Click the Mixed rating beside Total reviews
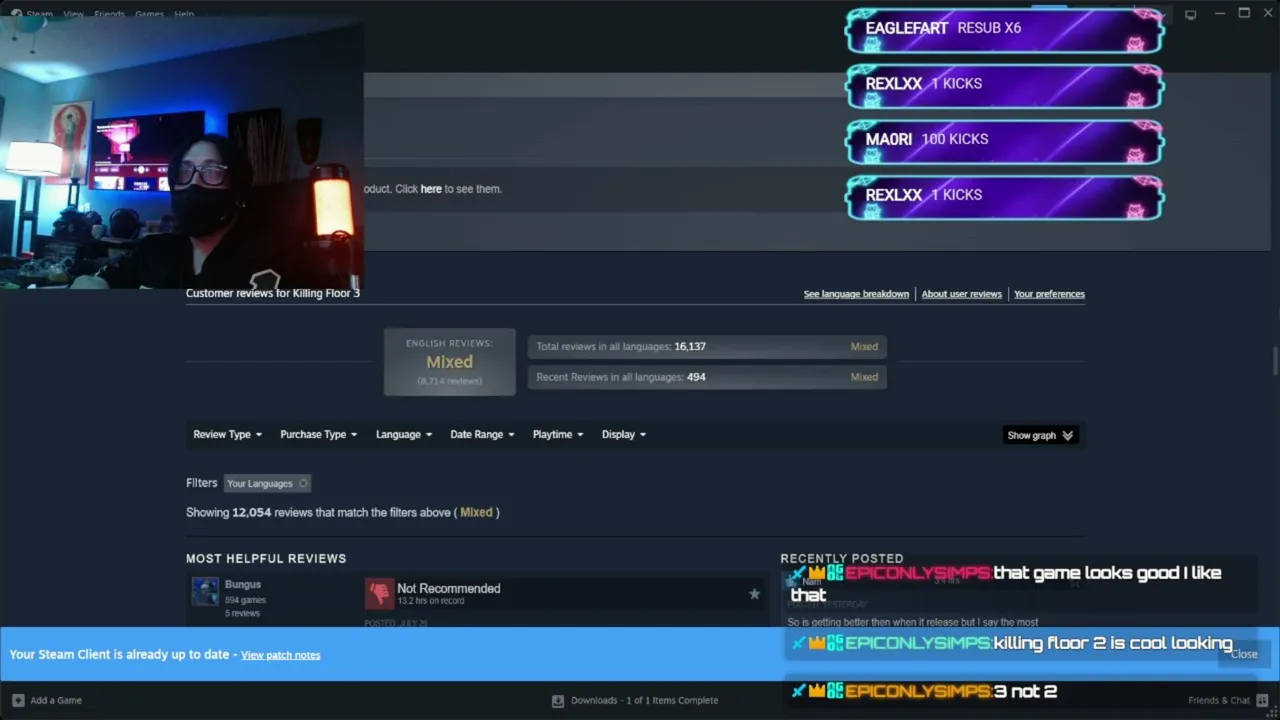This screenshot has height=720, width=1280. [864, 347]
